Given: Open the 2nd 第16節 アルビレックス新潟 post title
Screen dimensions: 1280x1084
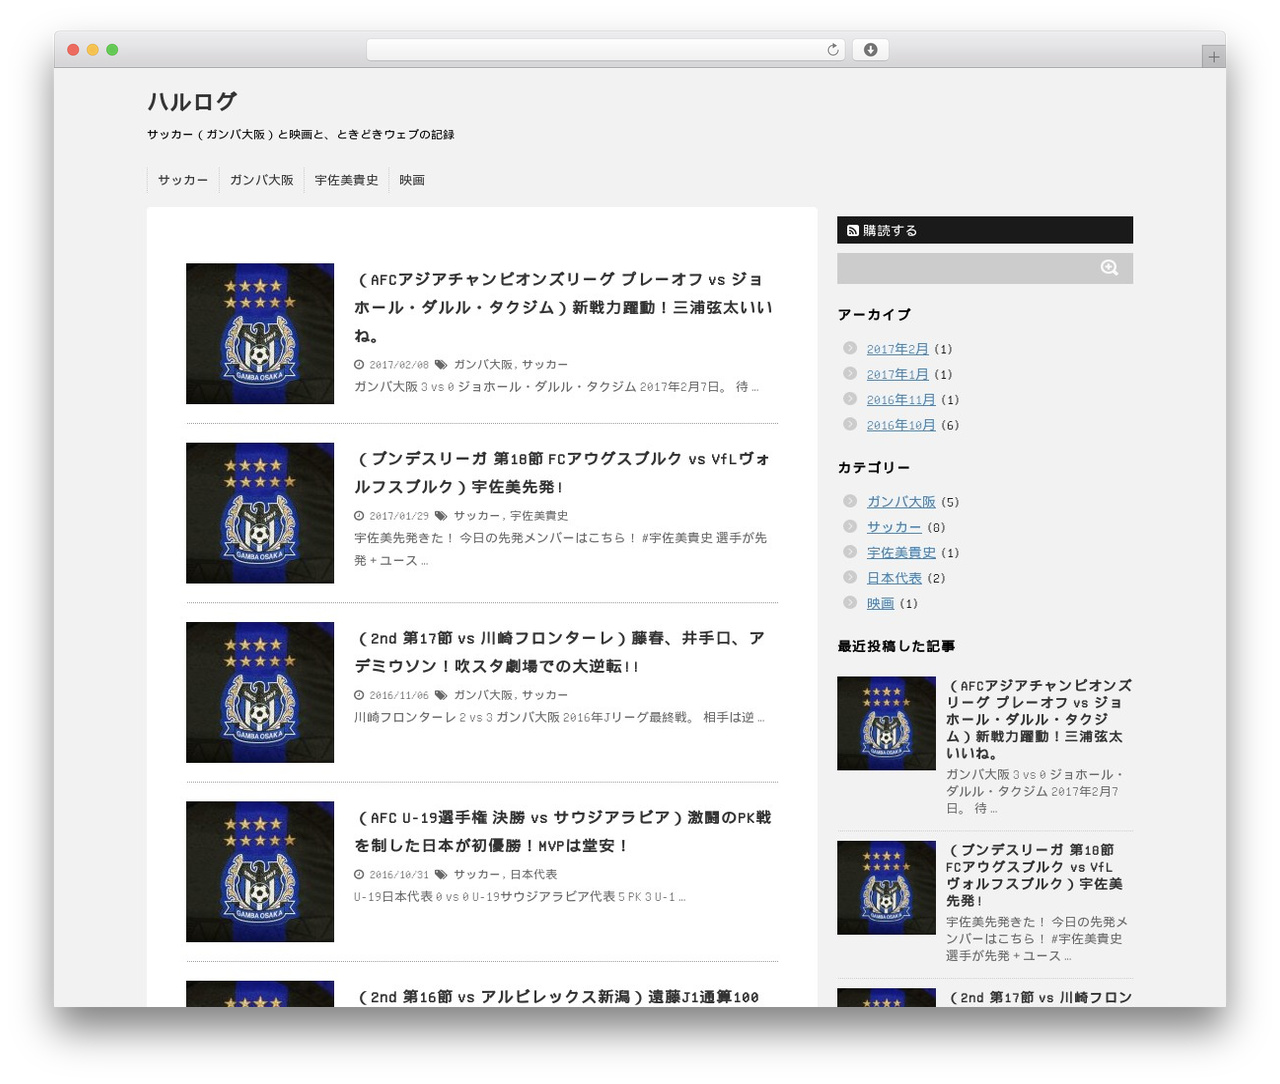Looking at the screenshot, I should (556, 997).
